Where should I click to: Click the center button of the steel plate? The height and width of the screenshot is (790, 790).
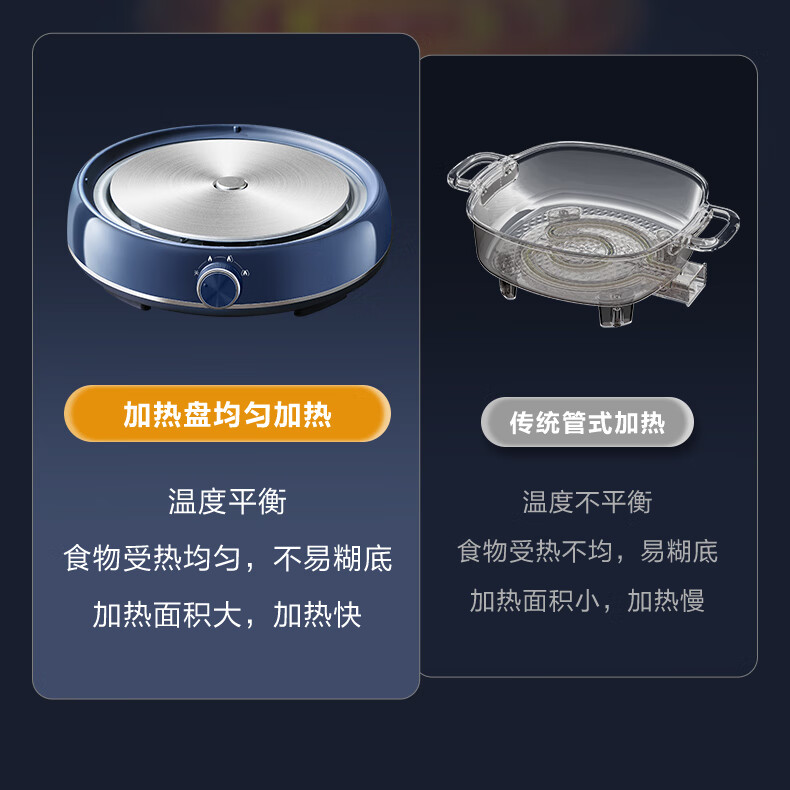pos(231,183)
